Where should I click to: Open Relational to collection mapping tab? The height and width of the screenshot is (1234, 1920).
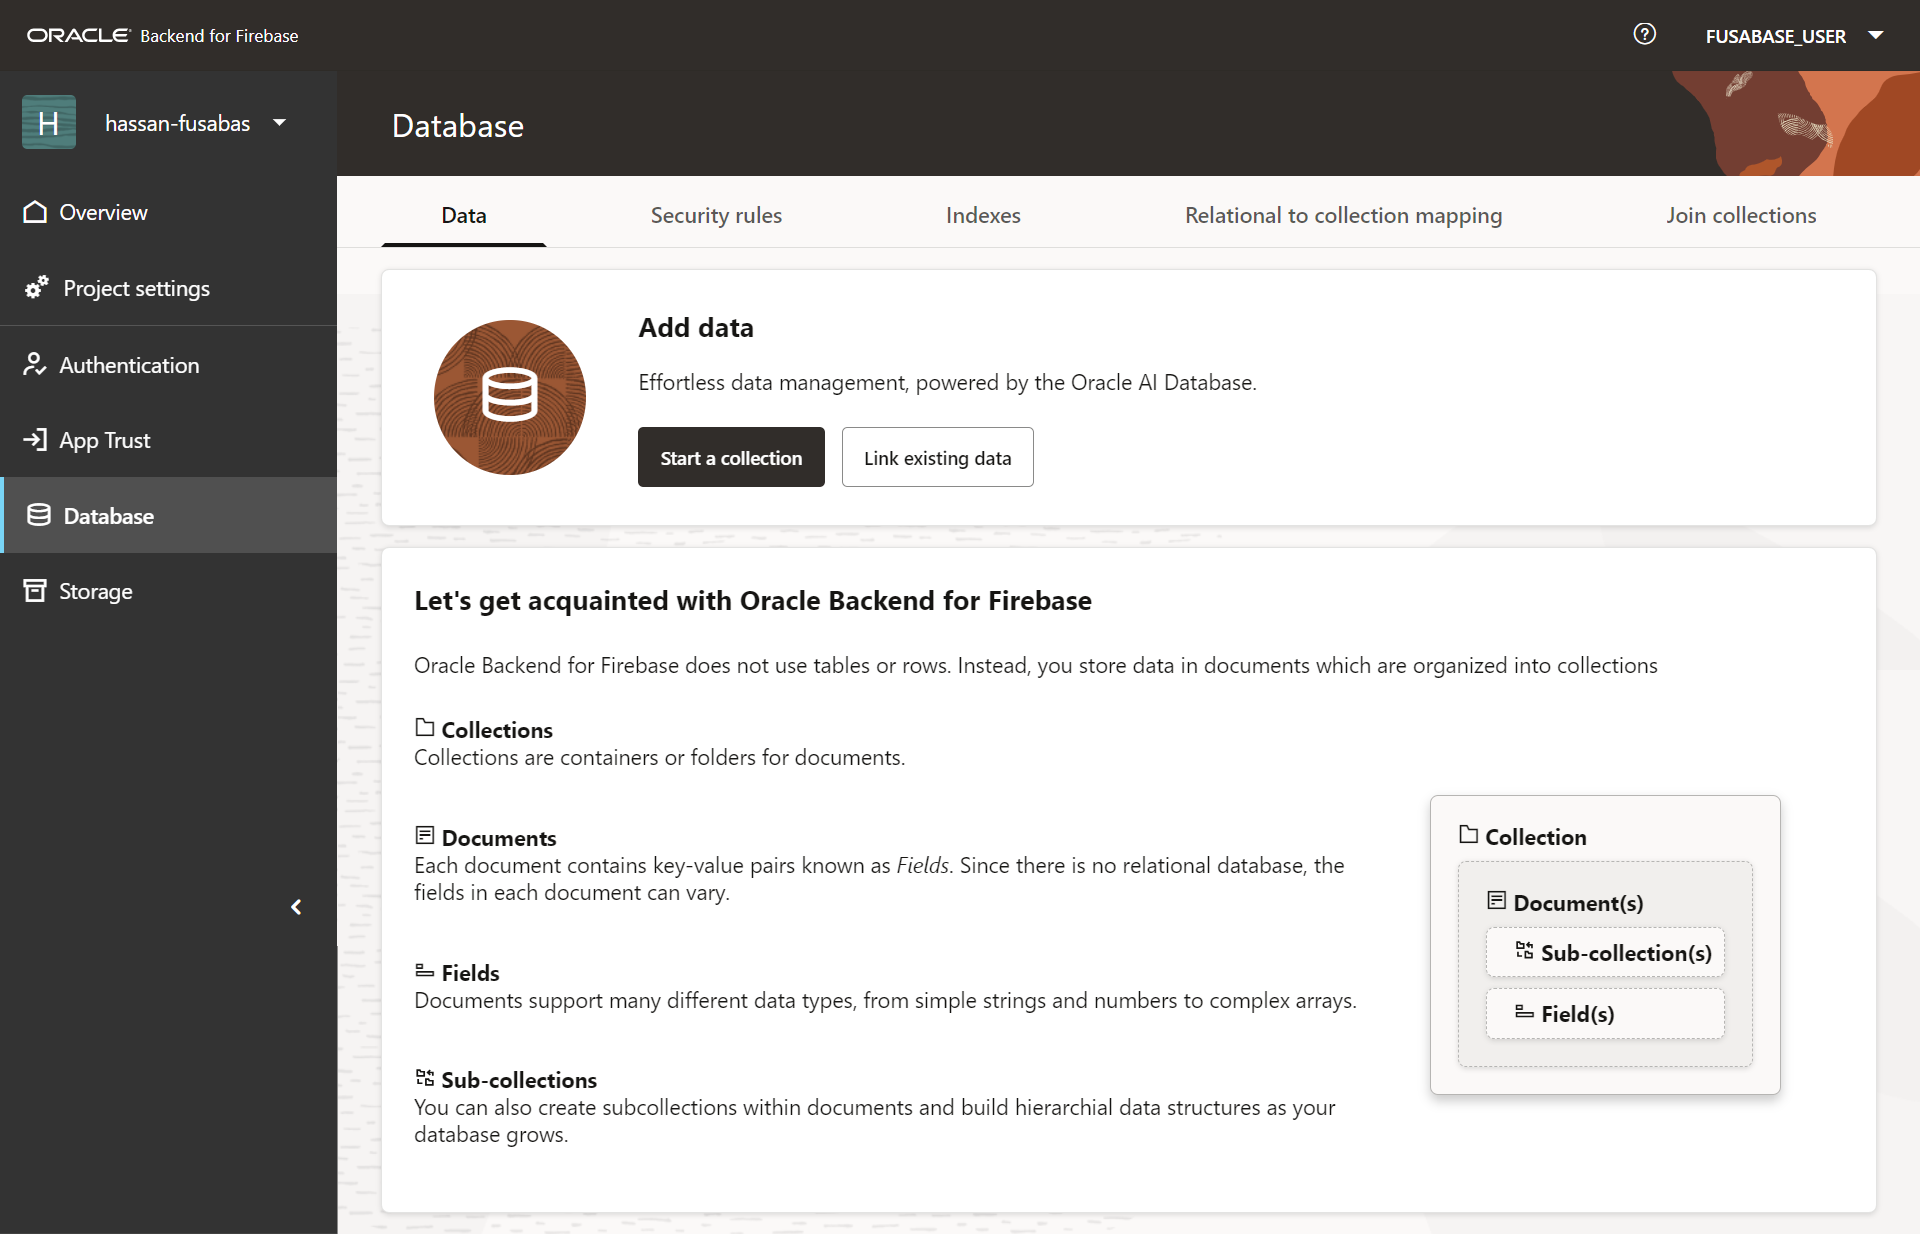pyautogui.click(x=1343, y=215)
